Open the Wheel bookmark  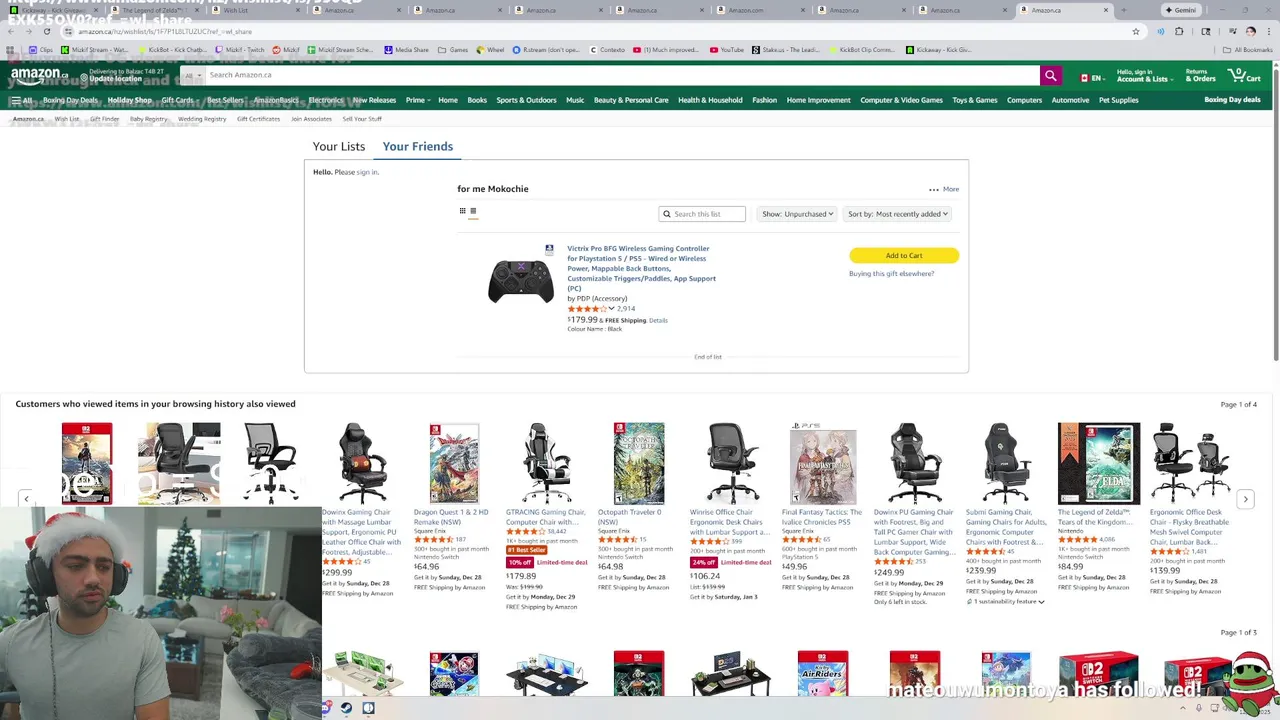(x=490, y=50)
